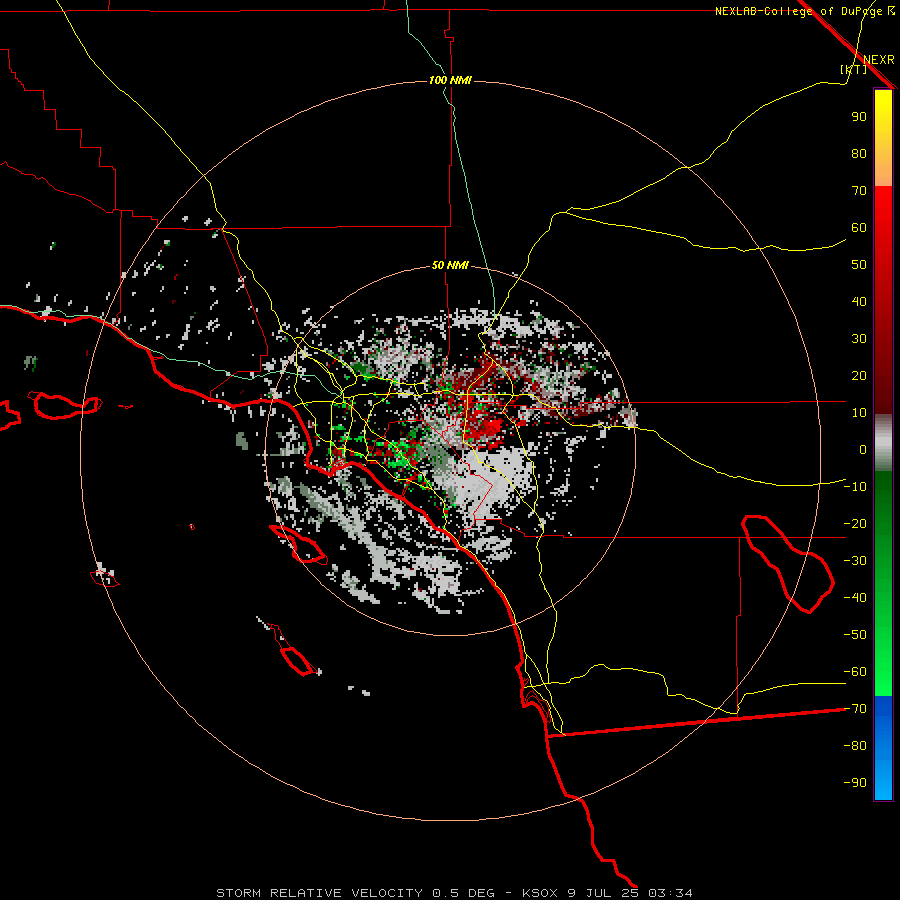Viewport: 900px width, 900px height.
Task: Click the blue segment at the color bar bottom
Action: click(x=883, y=748)
